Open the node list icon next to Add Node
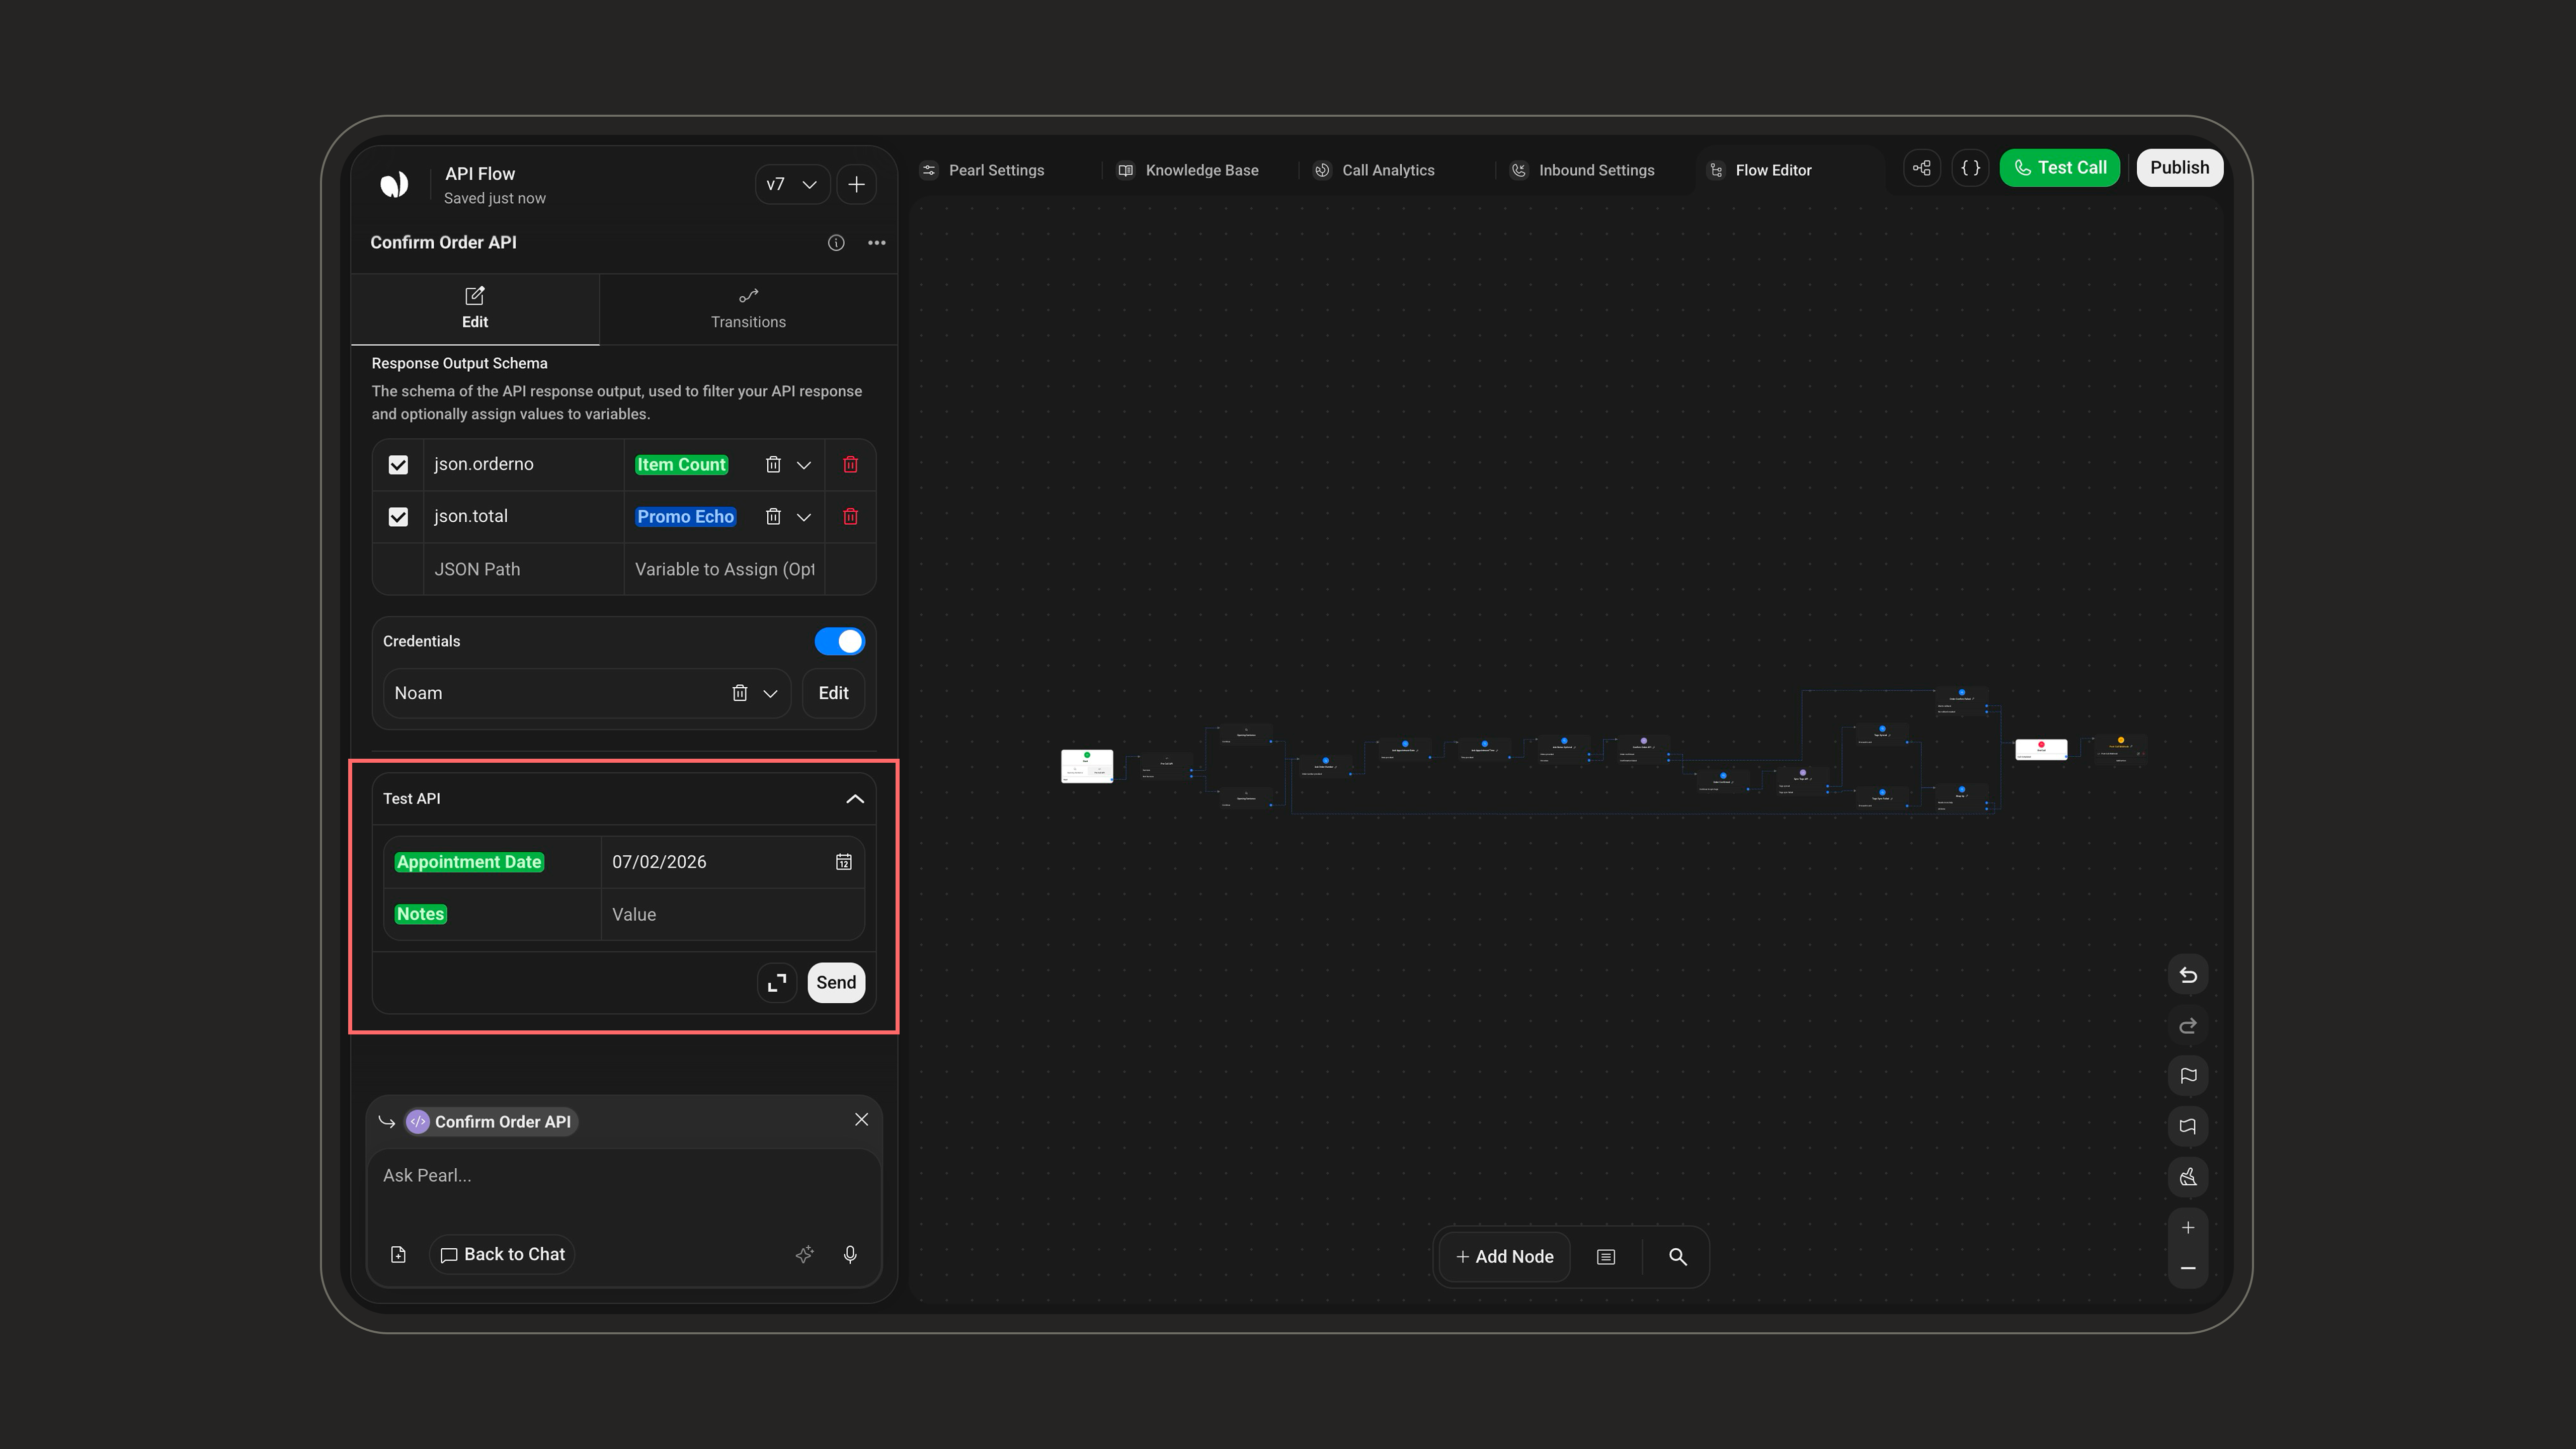Image resolution: width=2576 pixels, height=1449 pixels. [1606, 1257]
